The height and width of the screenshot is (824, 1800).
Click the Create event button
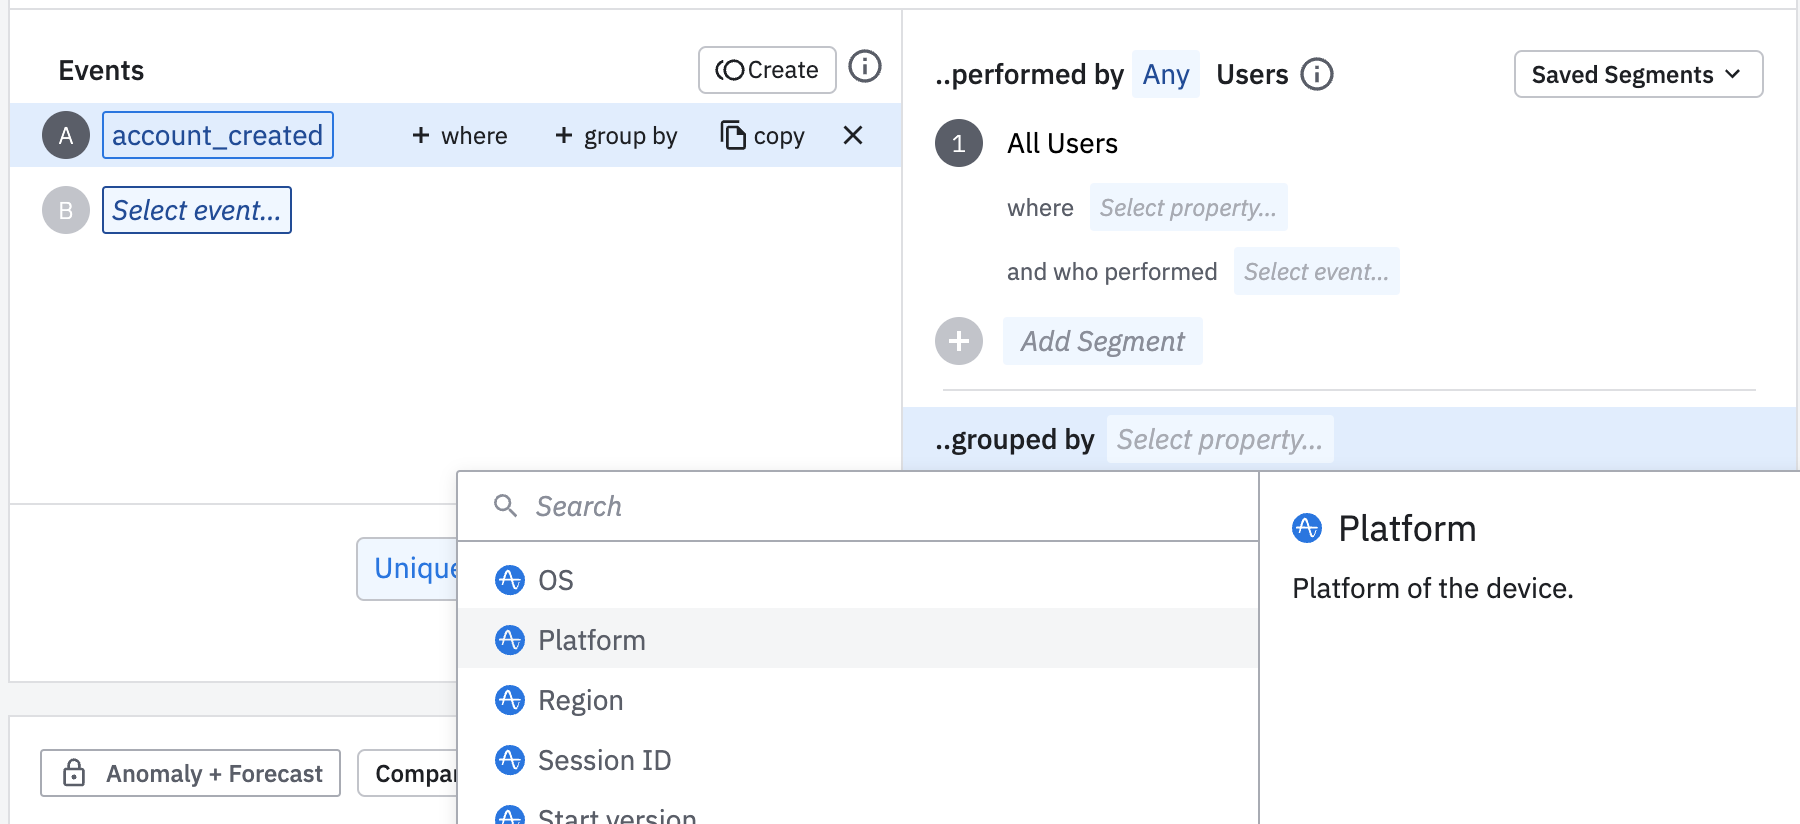(767, 70)
